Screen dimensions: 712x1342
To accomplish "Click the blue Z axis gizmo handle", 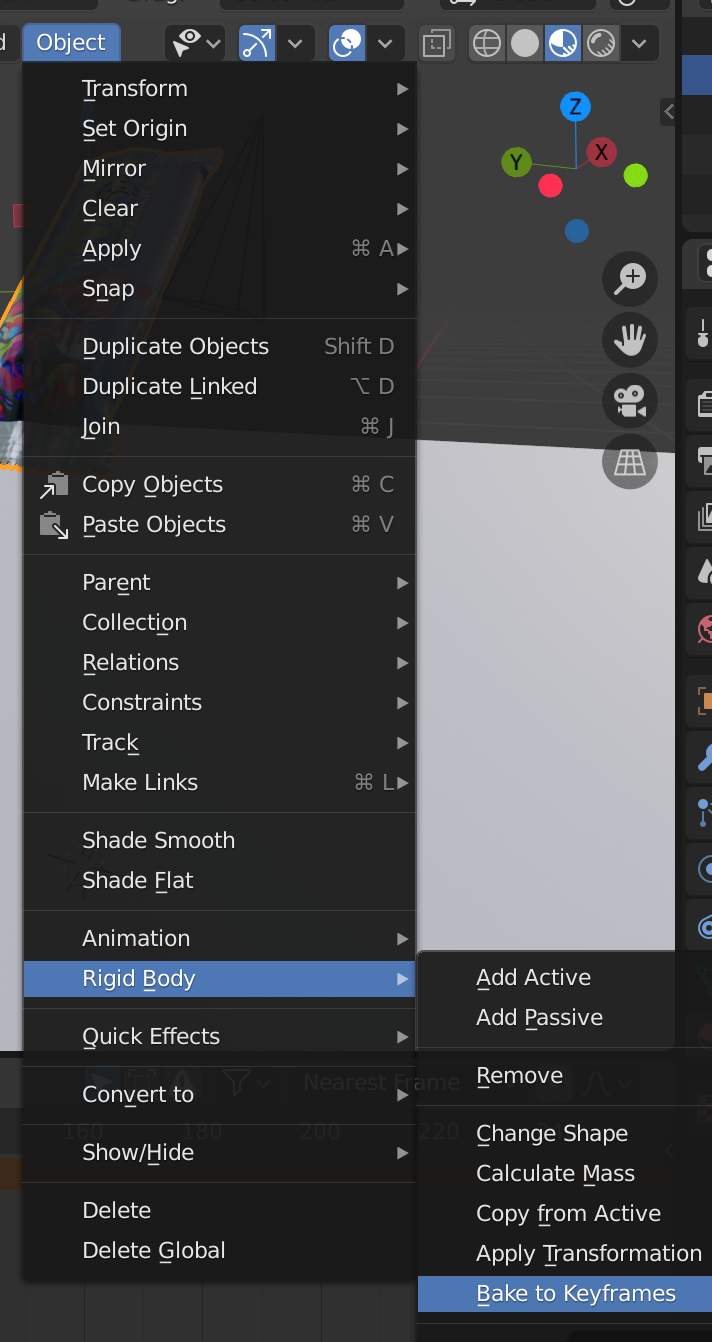I will click(x=574, y=107).
